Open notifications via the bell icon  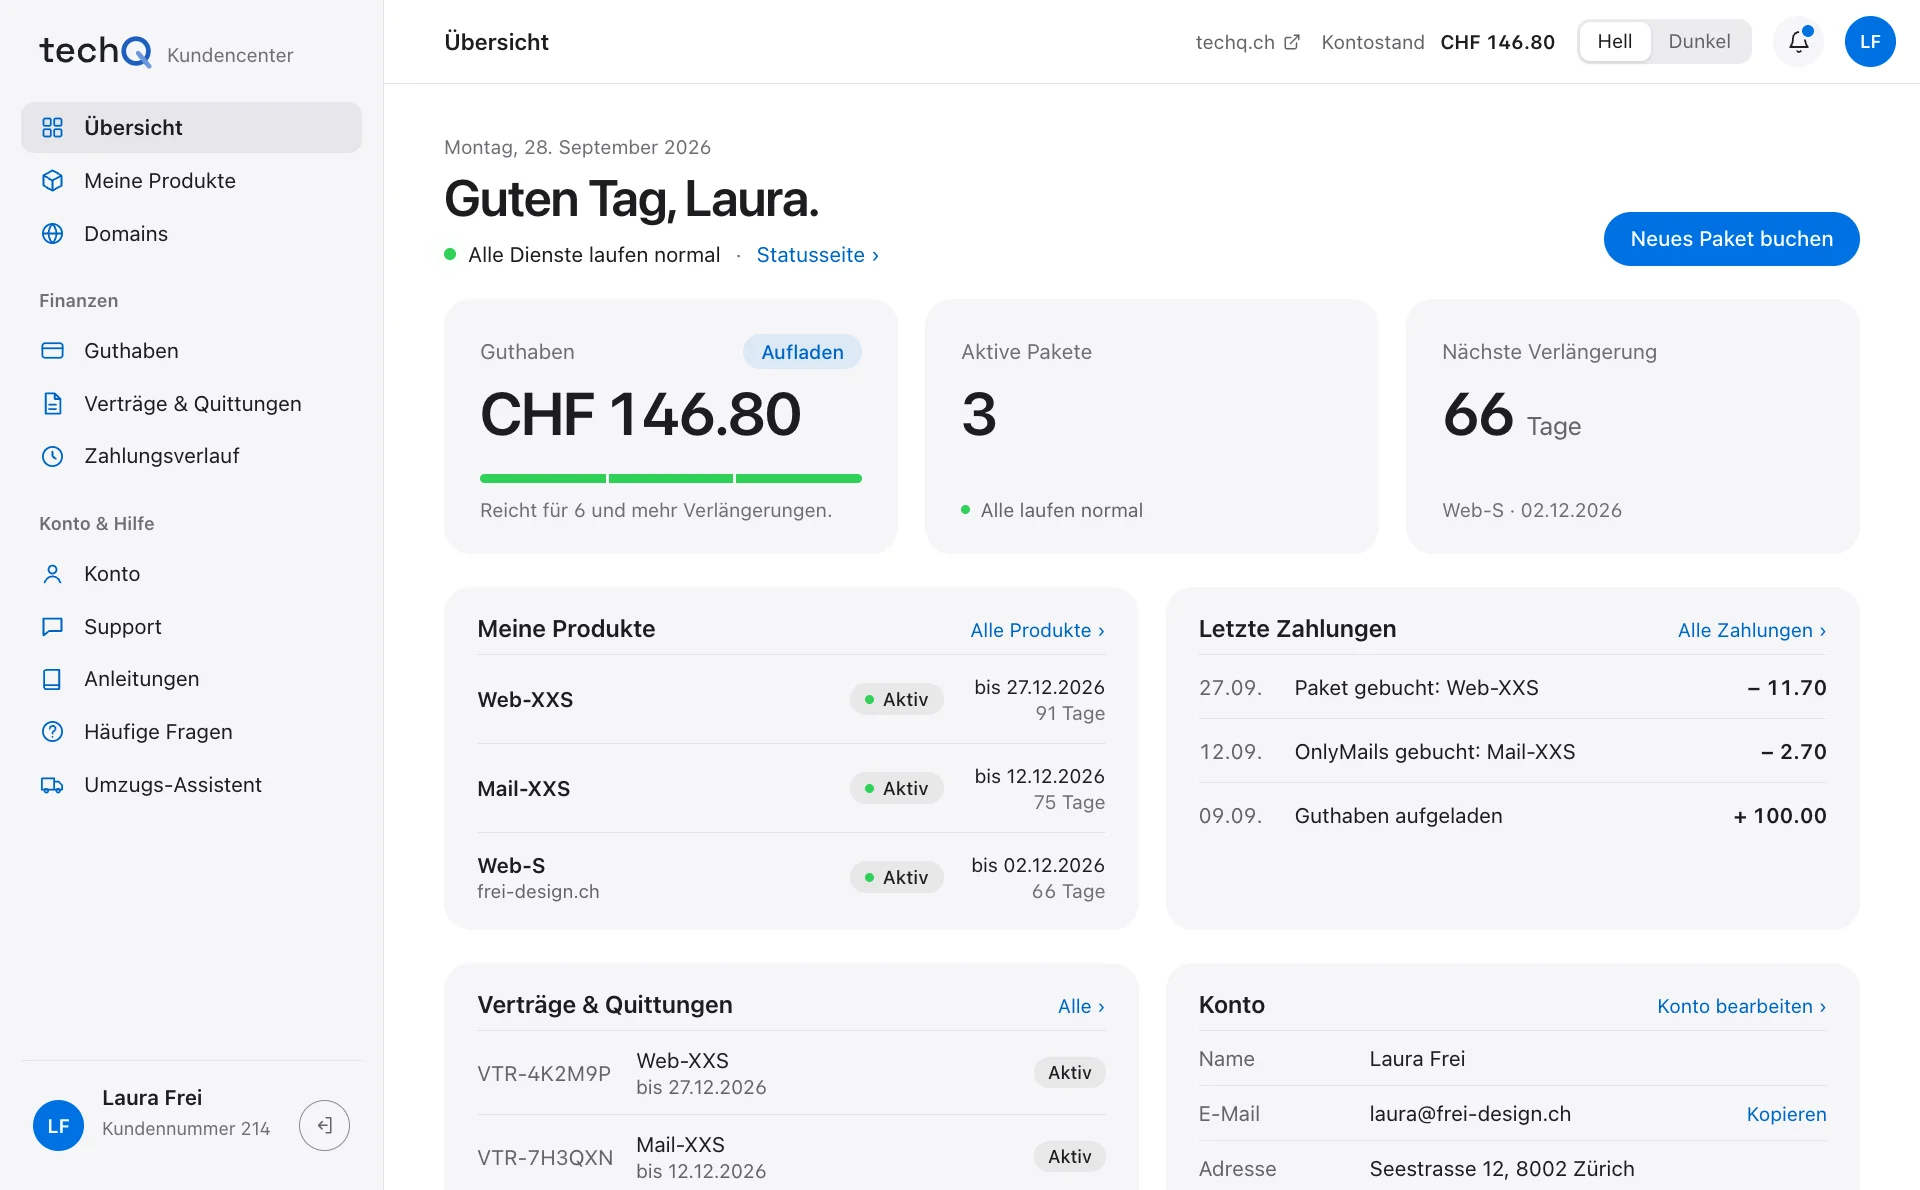click(x=1798, y=41)
